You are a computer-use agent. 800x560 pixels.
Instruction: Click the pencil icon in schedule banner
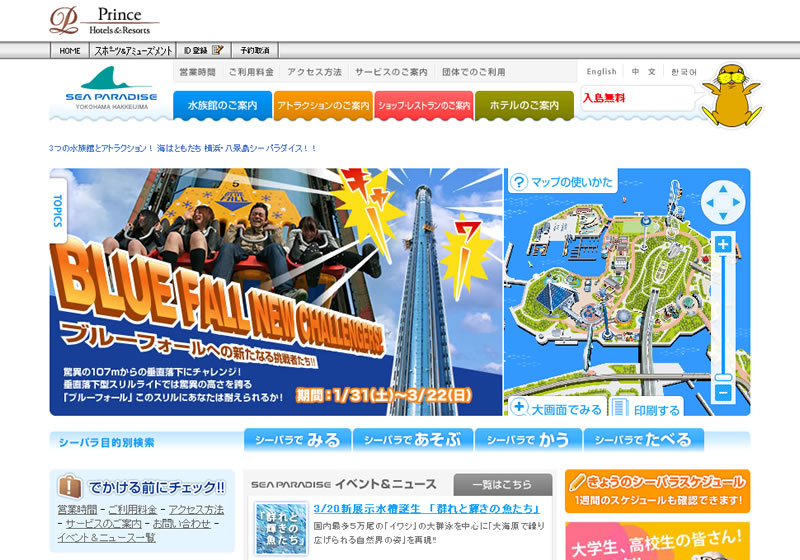577,482
